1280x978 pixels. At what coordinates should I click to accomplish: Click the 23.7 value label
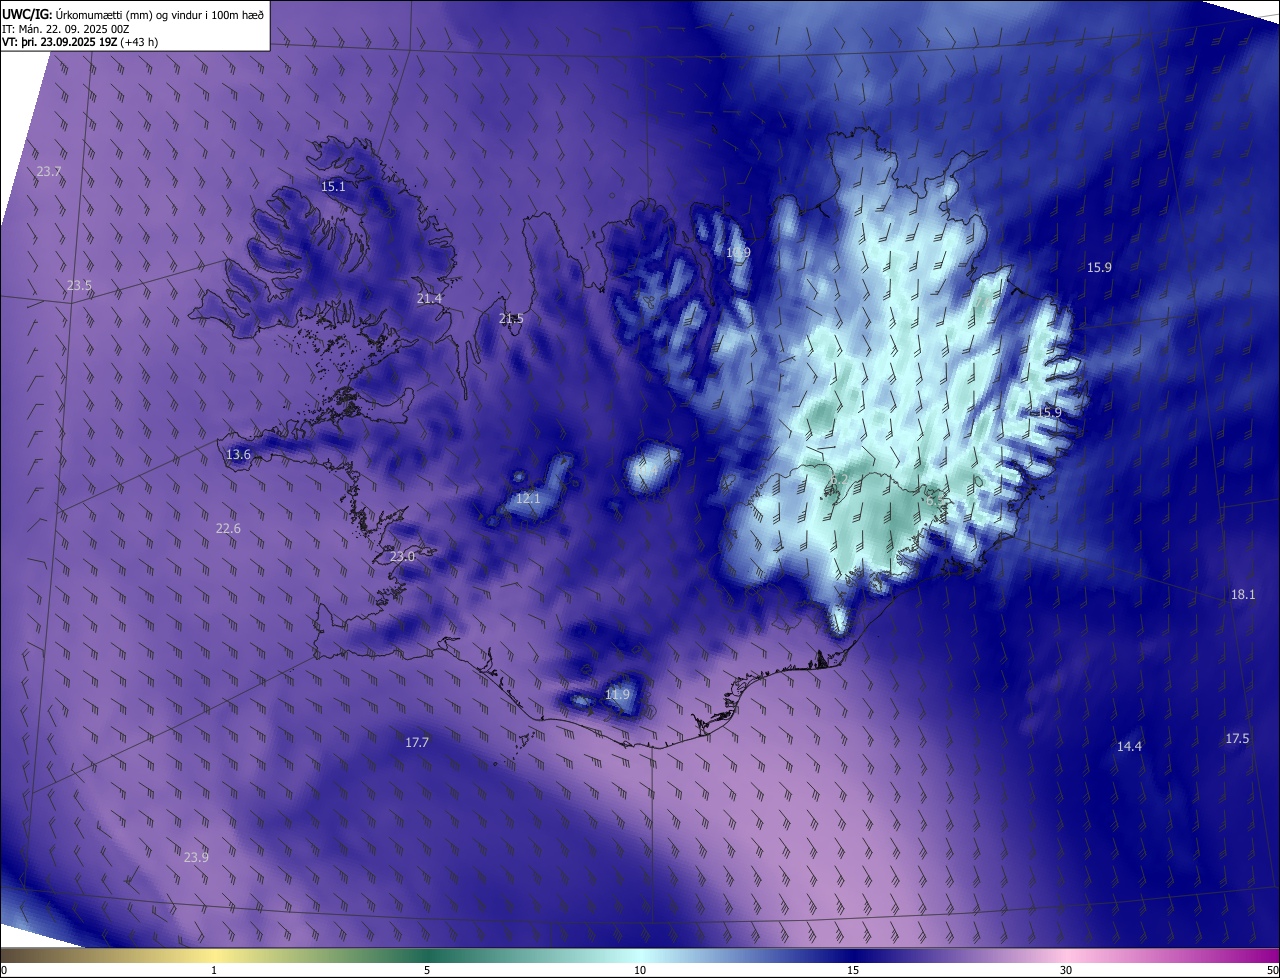[49, 172]
